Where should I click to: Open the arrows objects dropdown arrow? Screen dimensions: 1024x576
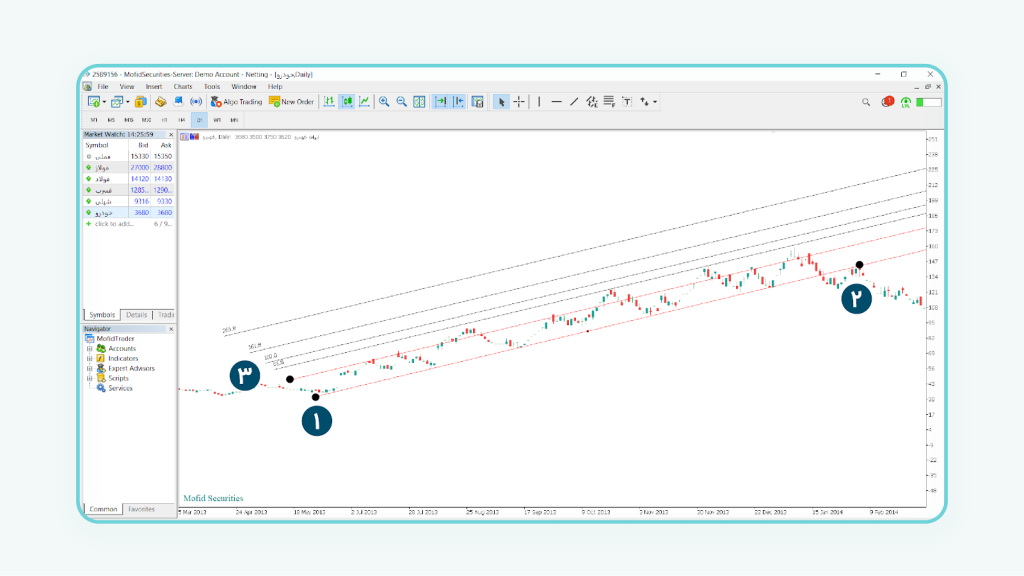pyautogui.click(x=656, y=102)
